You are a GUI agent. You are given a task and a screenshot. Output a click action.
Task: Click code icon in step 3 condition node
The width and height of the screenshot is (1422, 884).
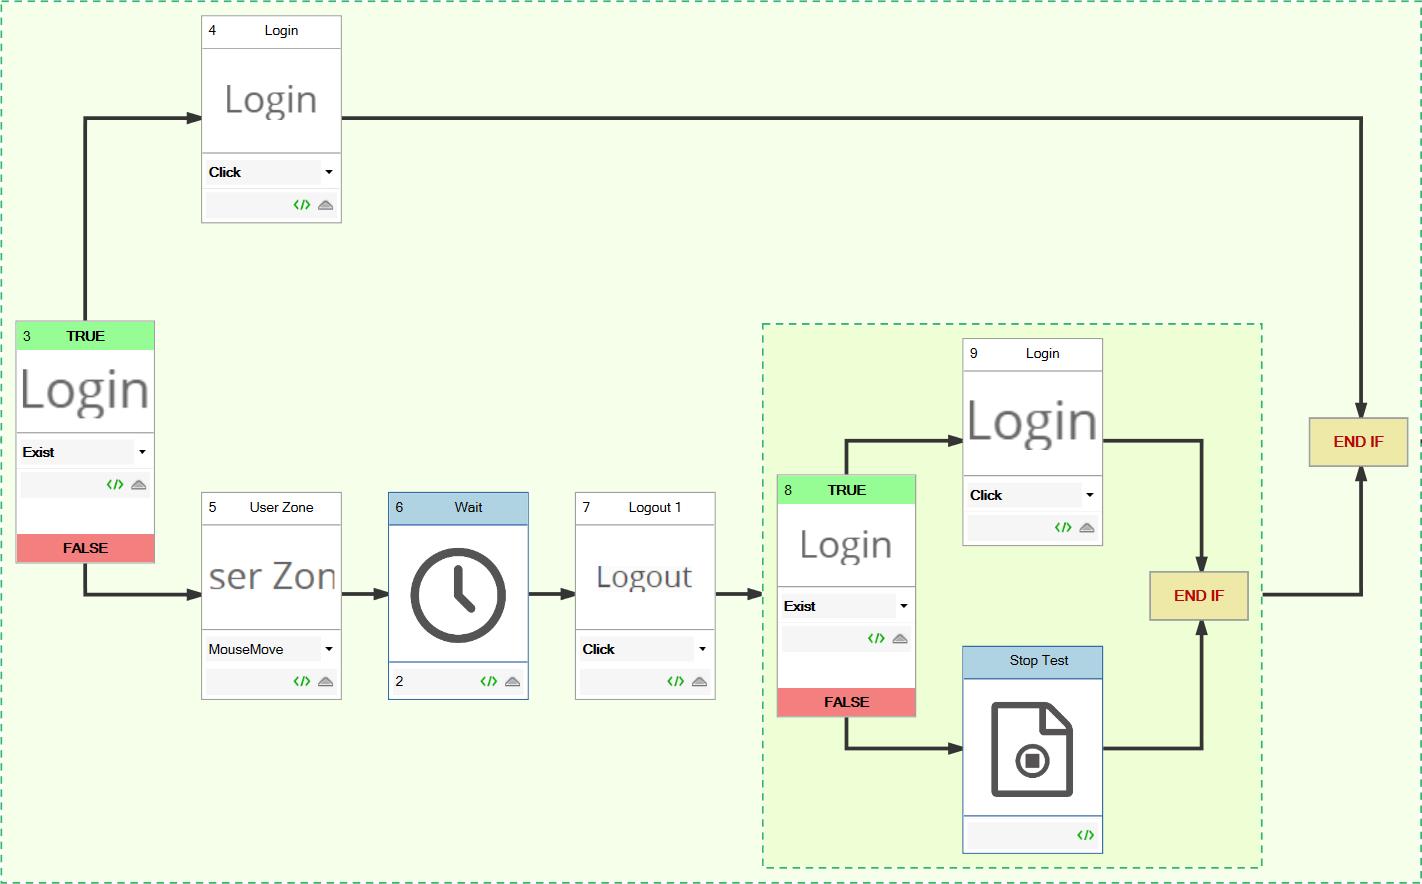pos(115,485)
